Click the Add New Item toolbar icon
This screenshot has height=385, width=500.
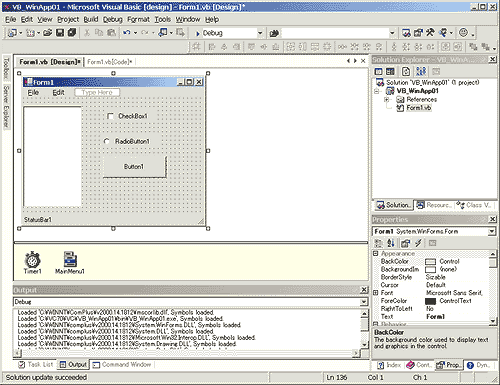[30, 33]
